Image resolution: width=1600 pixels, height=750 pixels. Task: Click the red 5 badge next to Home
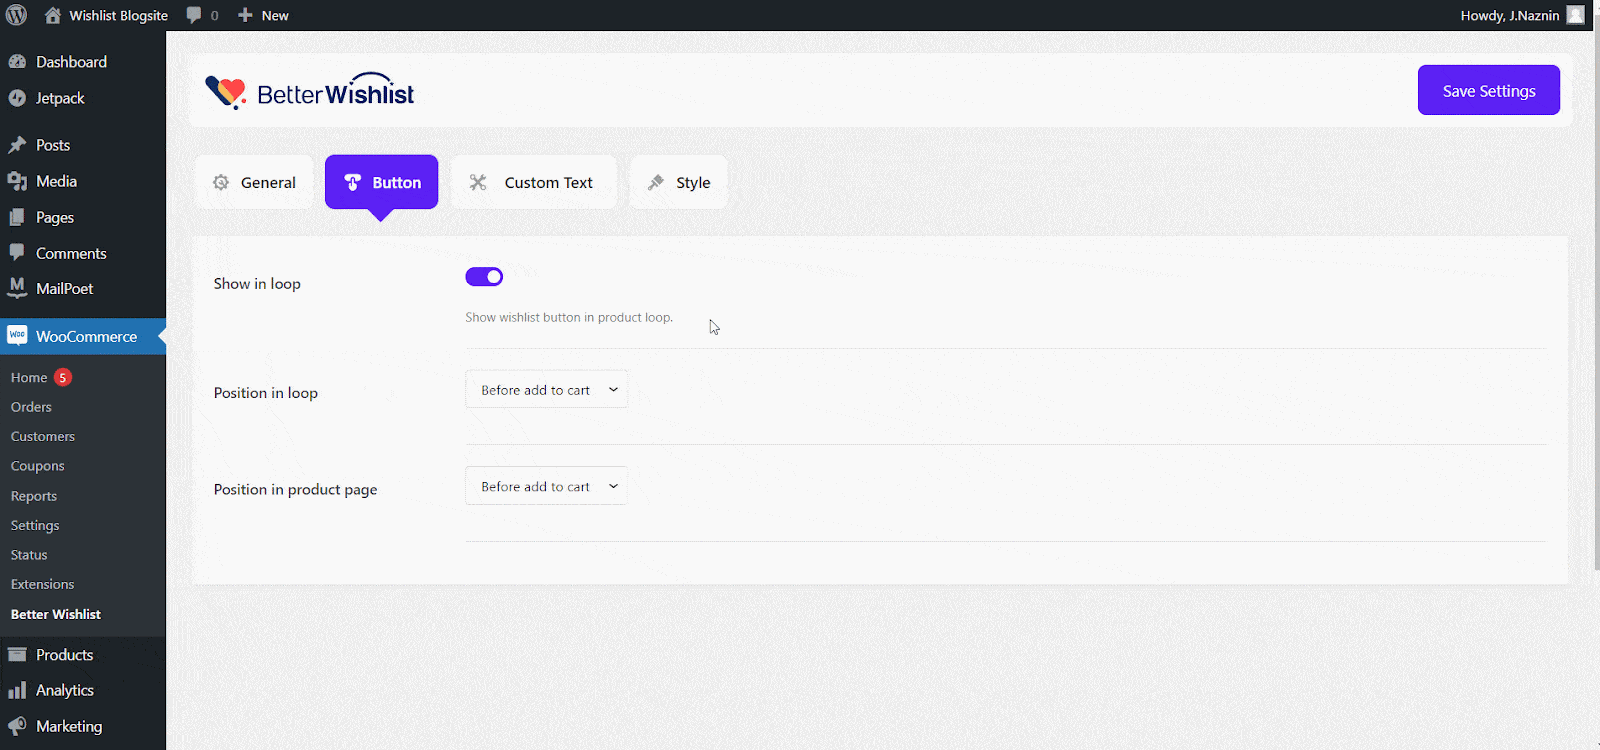[63, 377]
